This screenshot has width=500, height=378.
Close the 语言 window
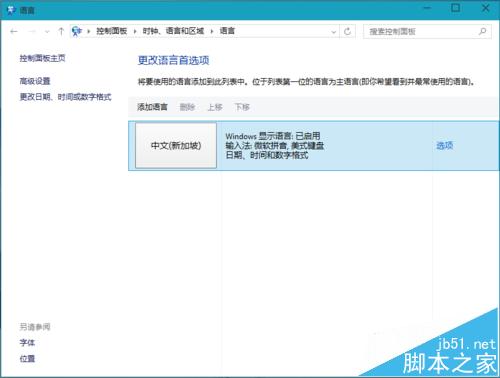[x=485, y=8]
